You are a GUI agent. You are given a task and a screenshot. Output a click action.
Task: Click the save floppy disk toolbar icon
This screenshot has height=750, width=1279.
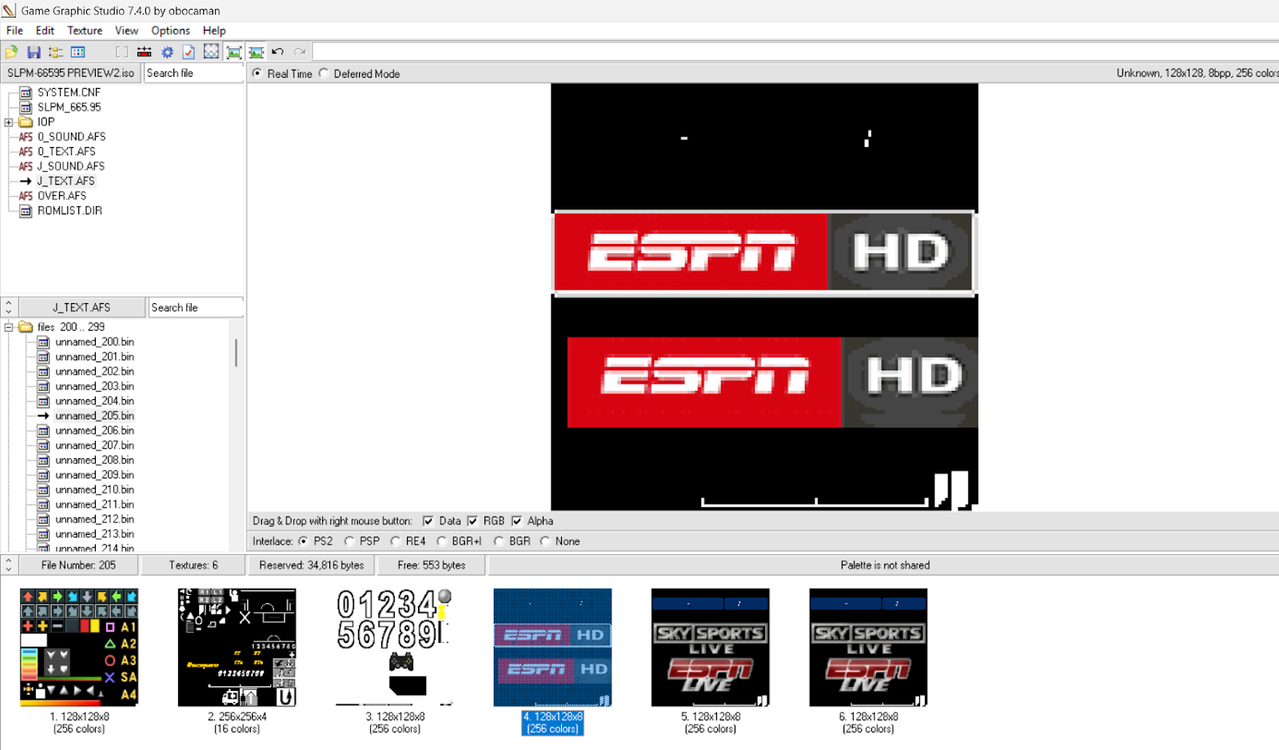point(33,52)
